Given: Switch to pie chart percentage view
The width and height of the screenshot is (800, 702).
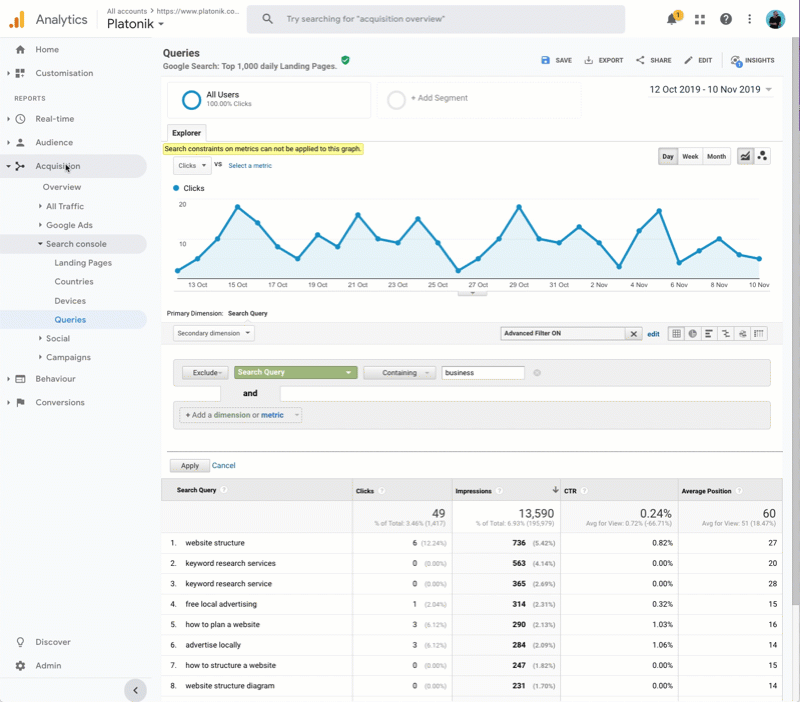Looking at the screenshot, I should pyautogui.click(x=692, y=334).
